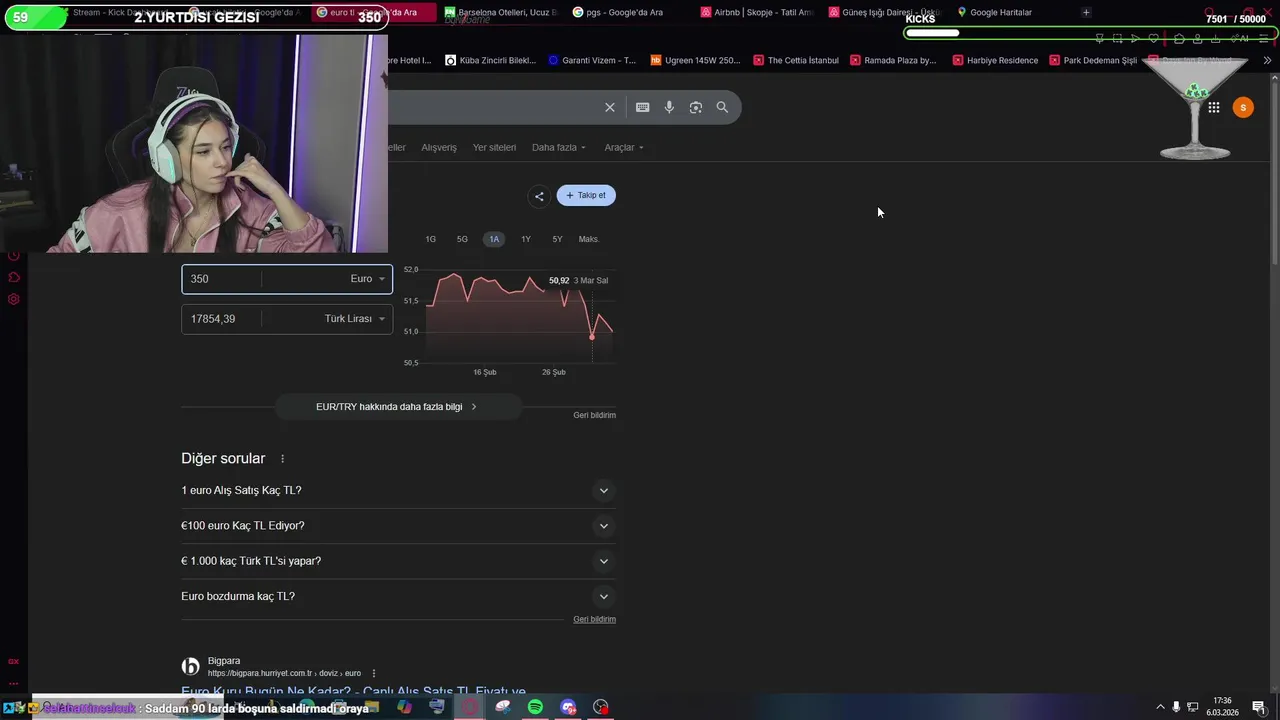Open Discord from the taskbar
Viewport: 1280px width, 720px height.
pos(568,707)
